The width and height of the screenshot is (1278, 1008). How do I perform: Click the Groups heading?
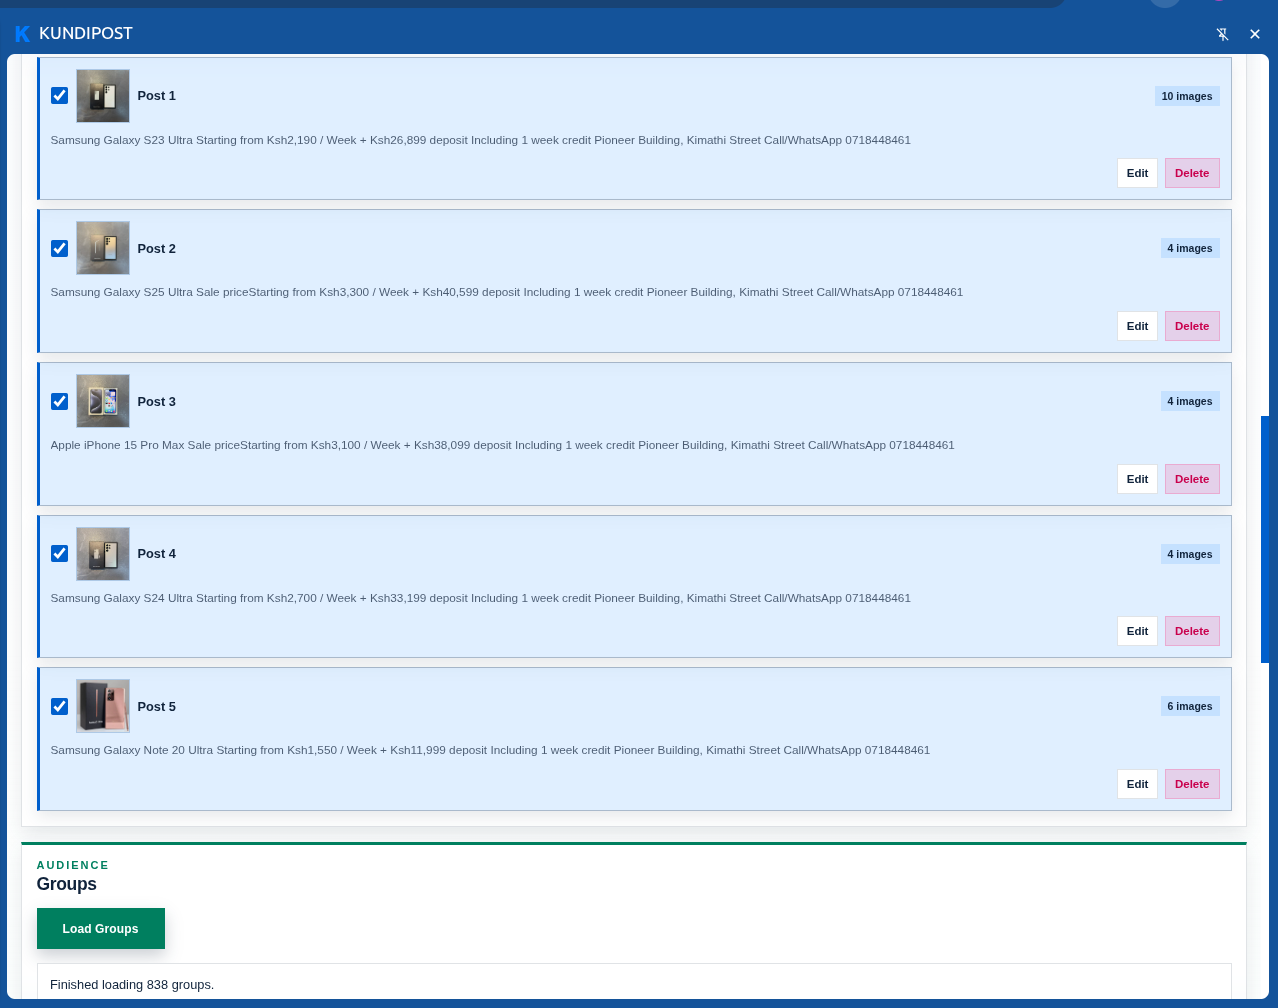67,884
